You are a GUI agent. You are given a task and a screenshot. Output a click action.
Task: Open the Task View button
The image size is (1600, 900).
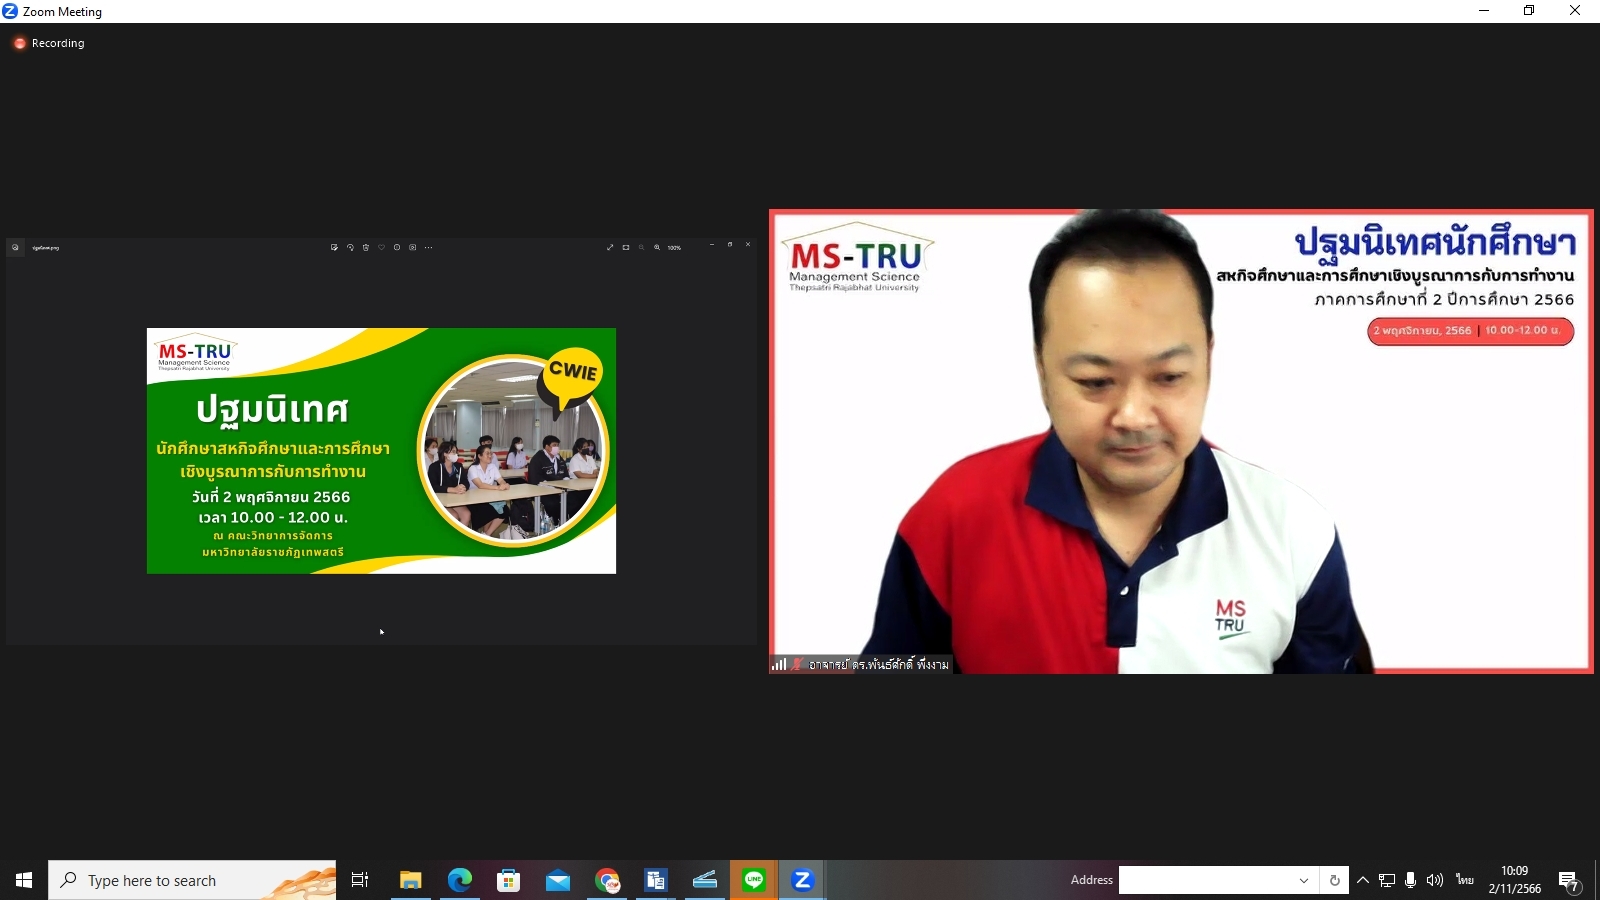tap(360, 880)
